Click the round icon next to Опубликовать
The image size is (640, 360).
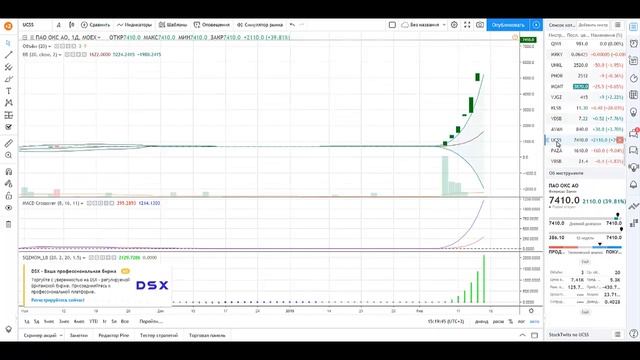[536, 25]
